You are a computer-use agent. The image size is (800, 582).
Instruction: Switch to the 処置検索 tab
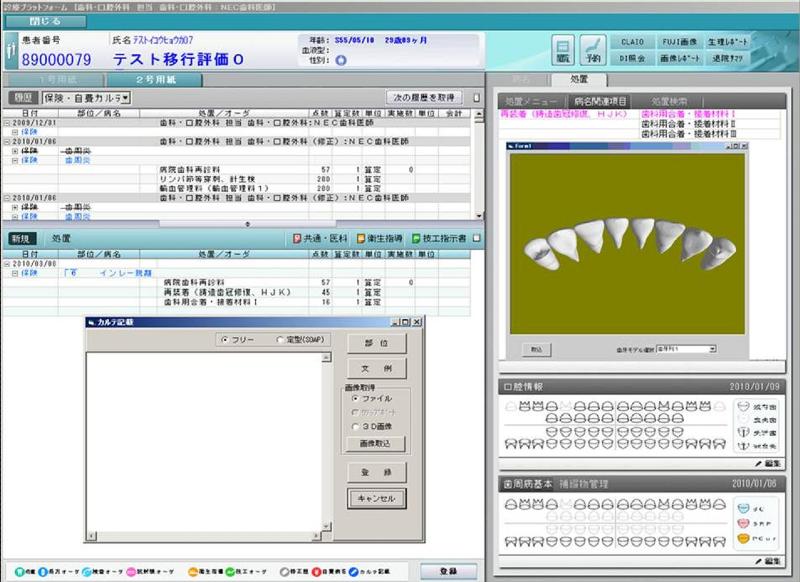[x=669, y=101]
